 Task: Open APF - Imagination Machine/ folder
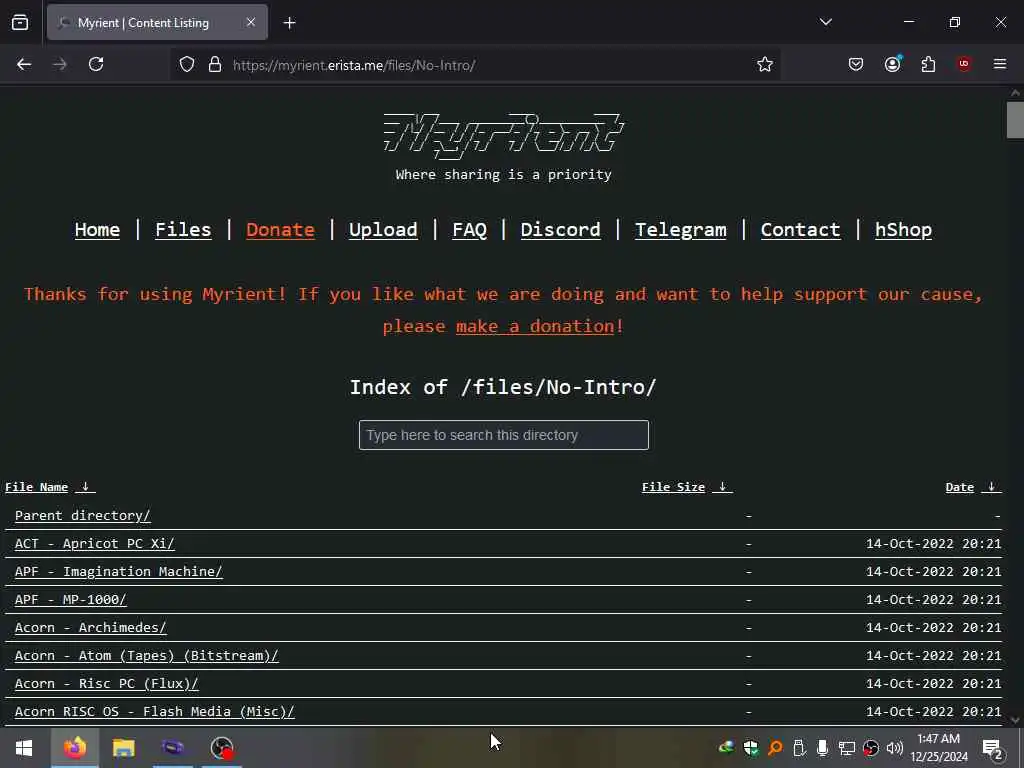(119, 571)
